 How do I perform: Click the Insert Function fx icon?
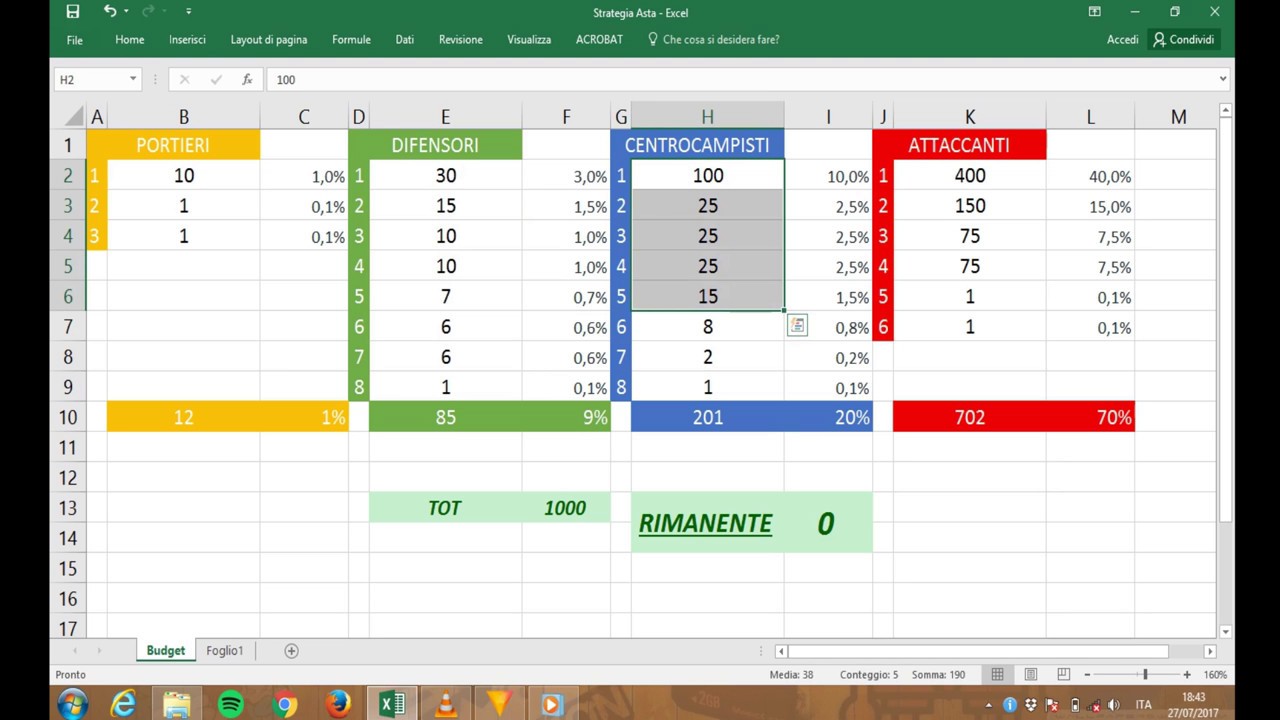(247, 79)
